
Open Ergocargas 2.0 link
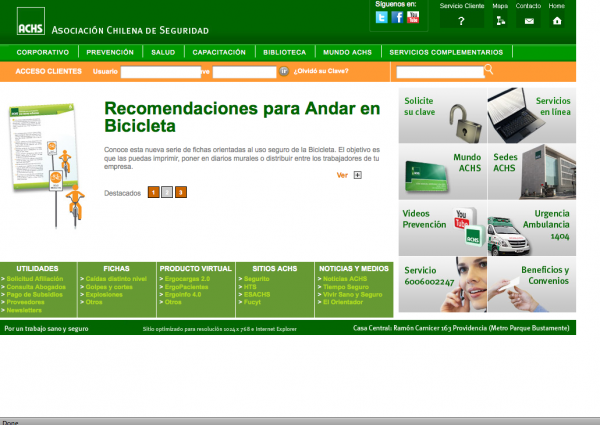click(187, 279)
